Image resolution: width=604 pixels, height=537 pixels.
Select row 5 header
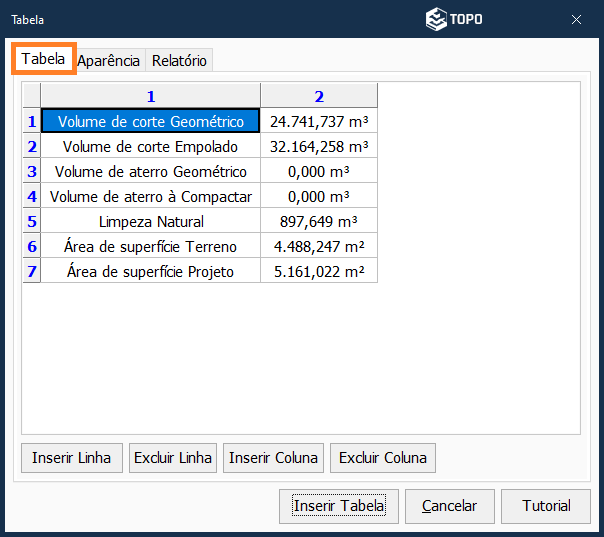(x=32, y=221)
